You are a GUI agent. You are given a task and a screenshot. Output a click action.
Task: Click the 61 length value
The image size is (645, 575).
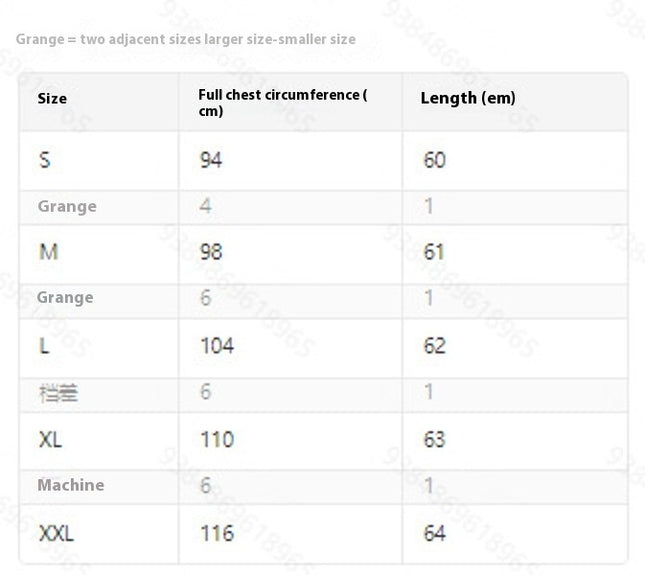(434, 252)
